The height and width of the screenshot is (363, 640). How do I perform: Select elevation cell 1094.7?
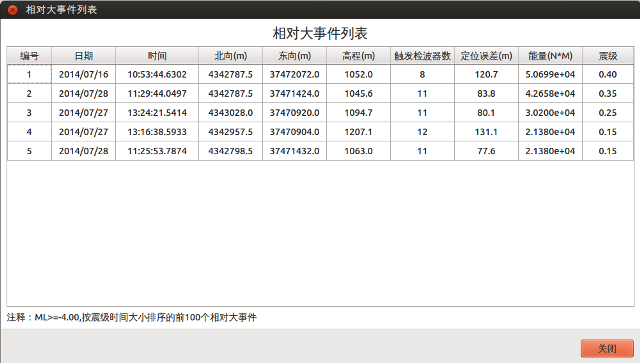pos(358,113)
